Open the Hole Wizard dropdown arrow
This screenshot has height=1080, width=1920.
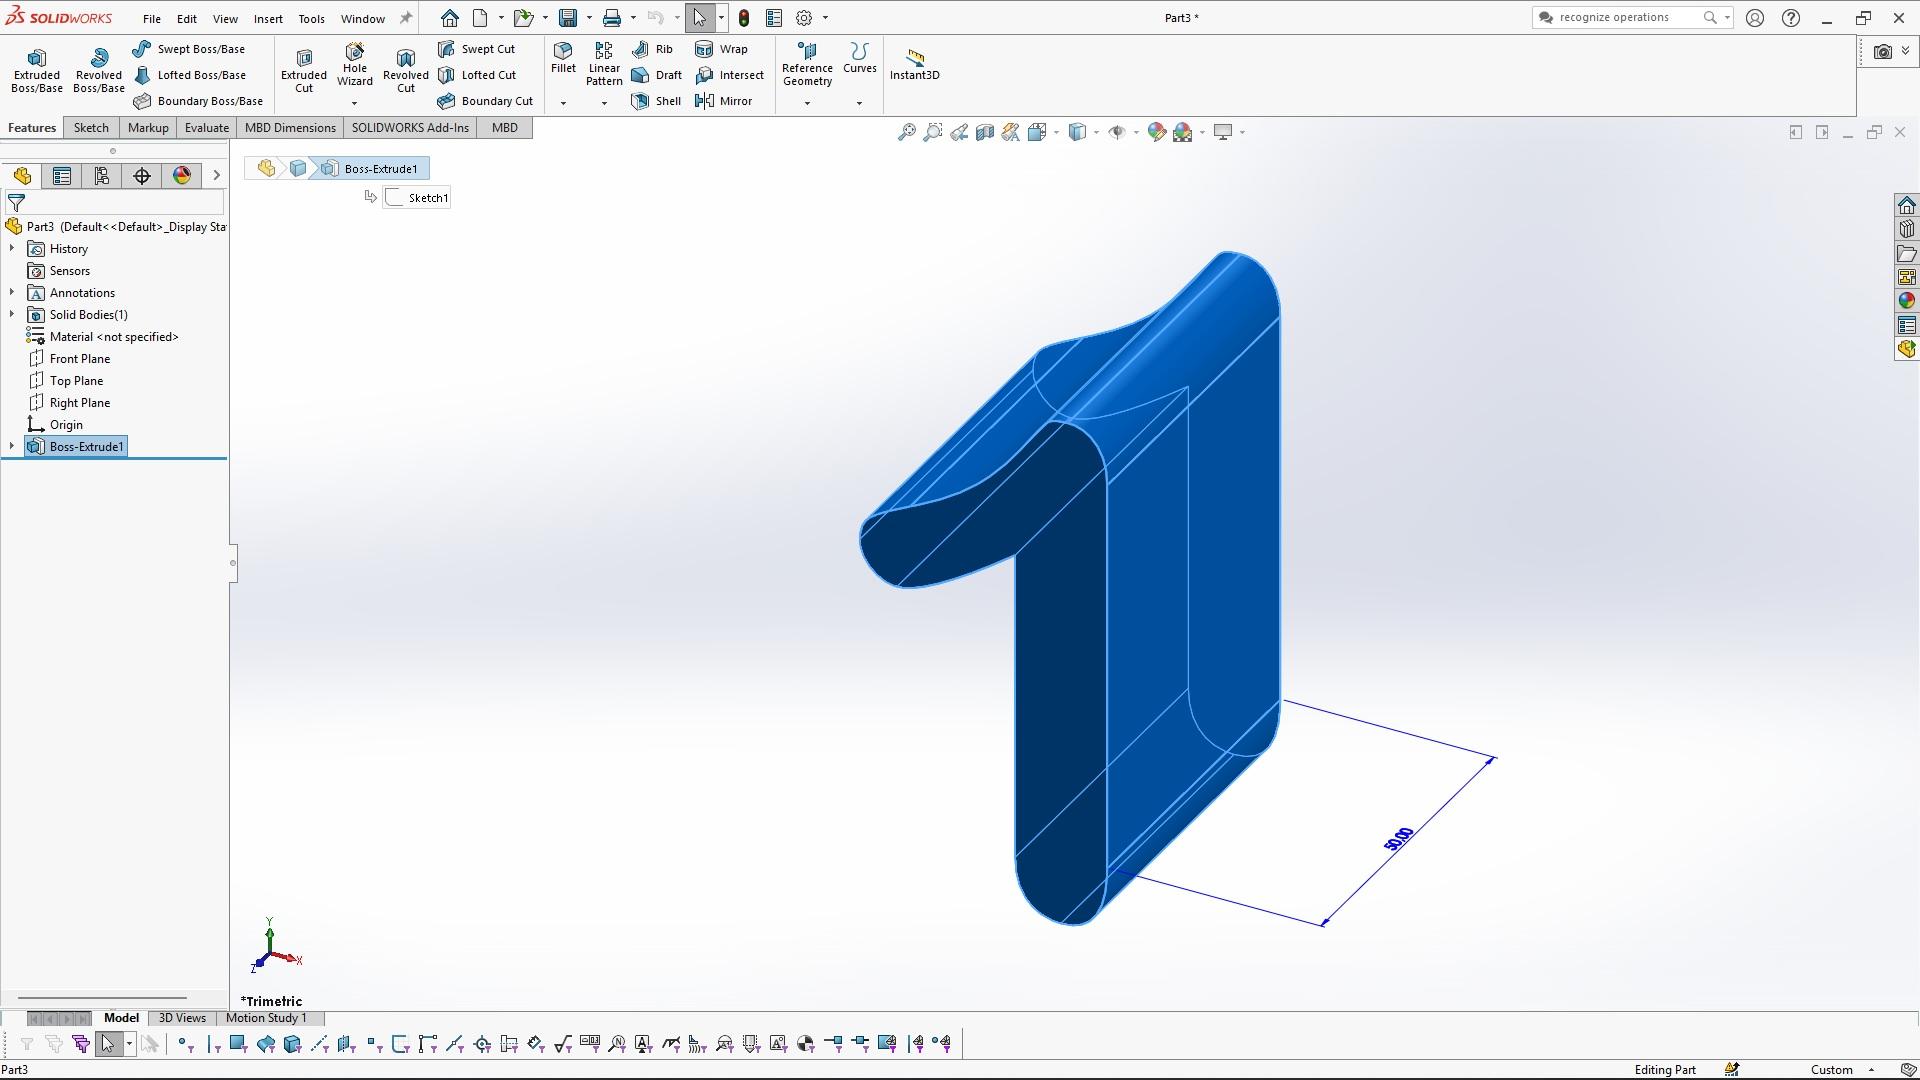[354, 103]
